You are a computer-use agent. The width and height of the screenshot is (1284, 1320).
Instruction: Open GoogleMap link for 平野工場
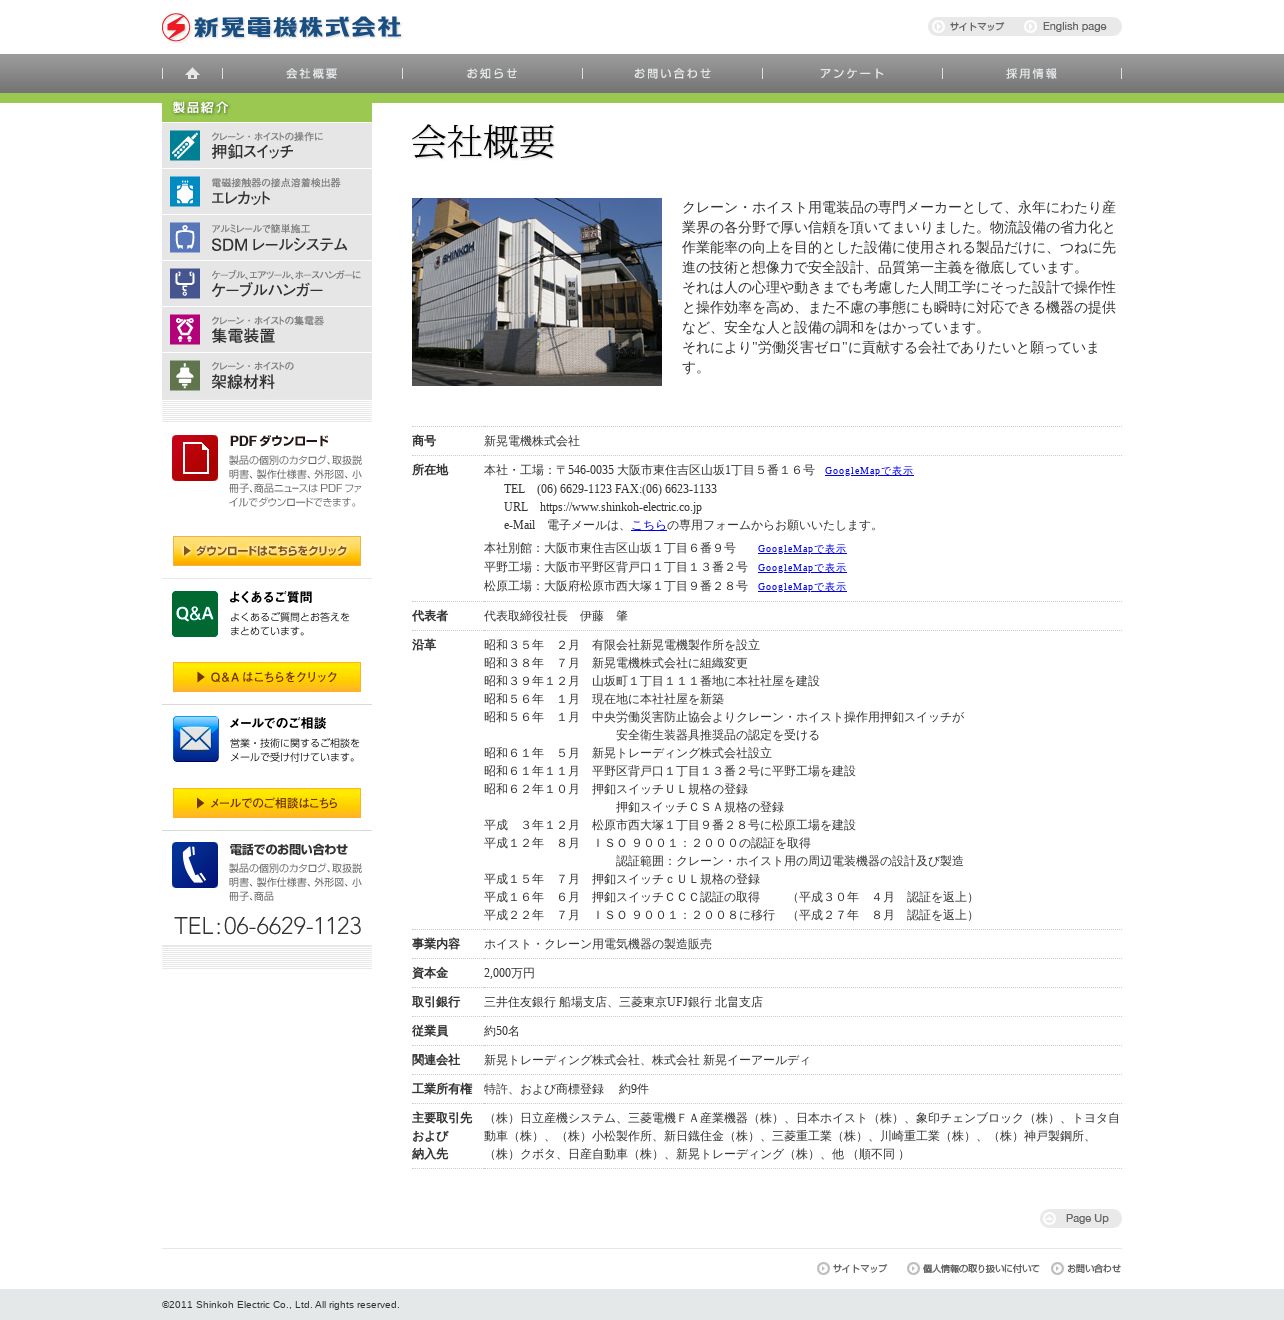(x=802, y=568)
